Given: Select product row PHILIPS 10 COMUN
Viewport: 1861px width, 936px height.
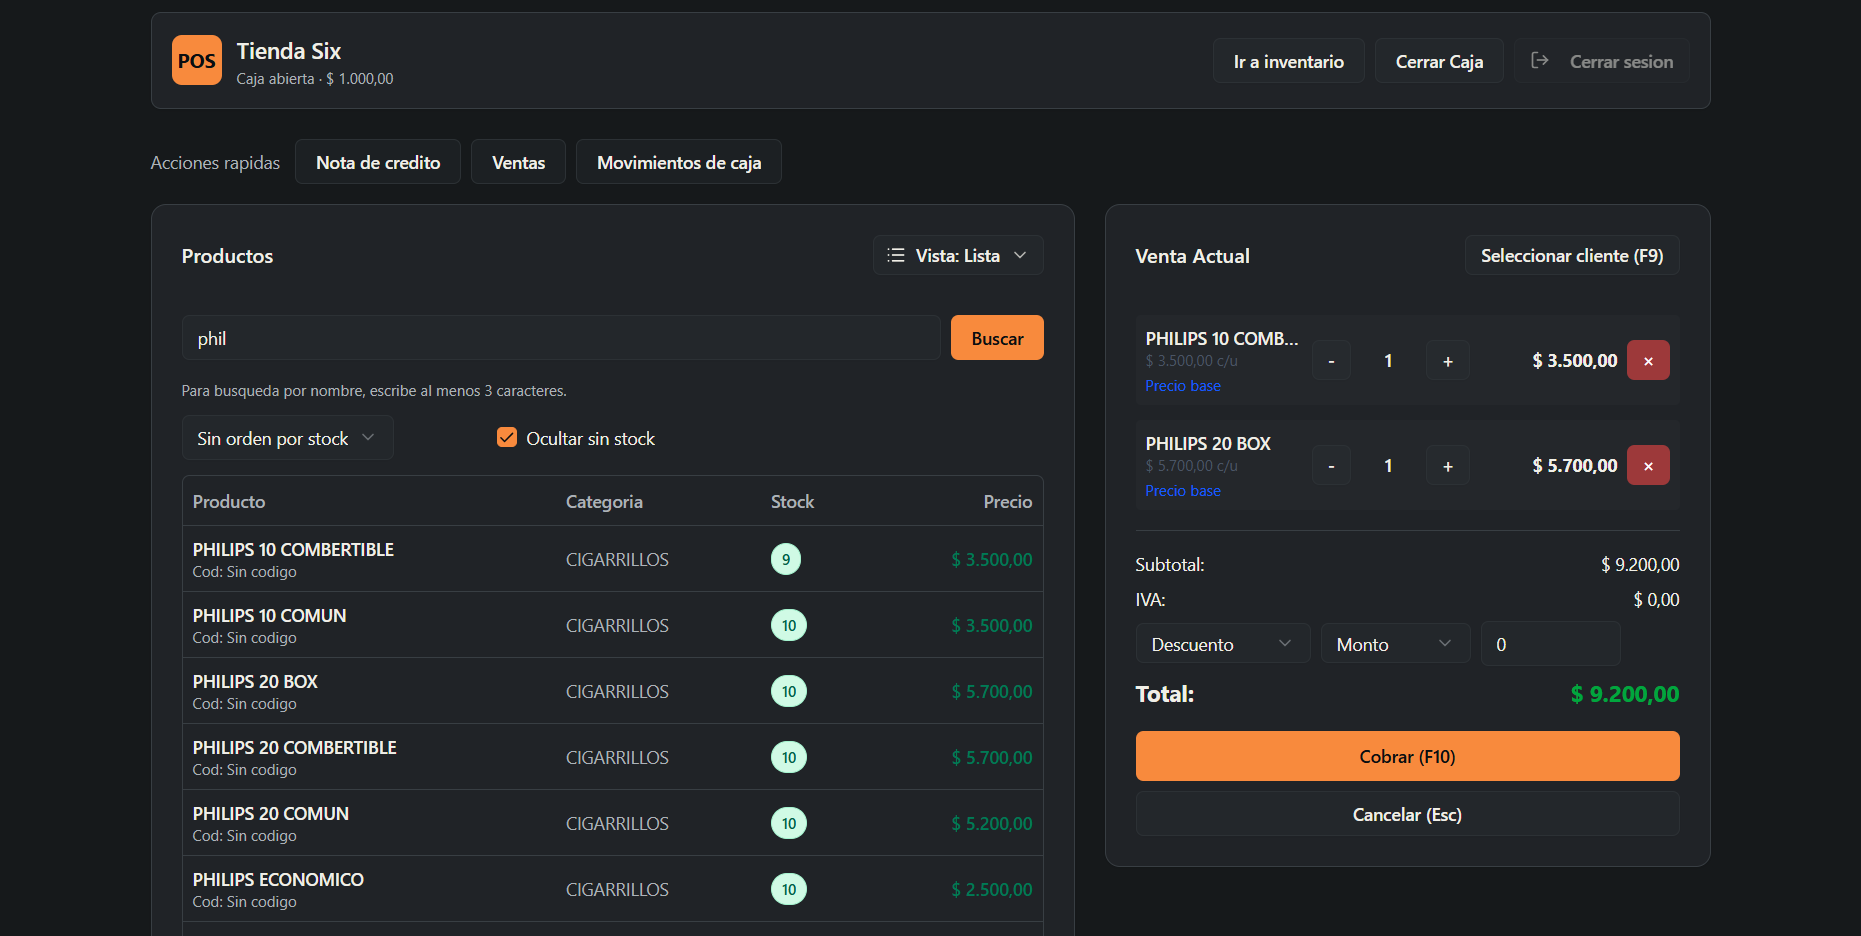Looking at the screenshot, I should 612,625.
